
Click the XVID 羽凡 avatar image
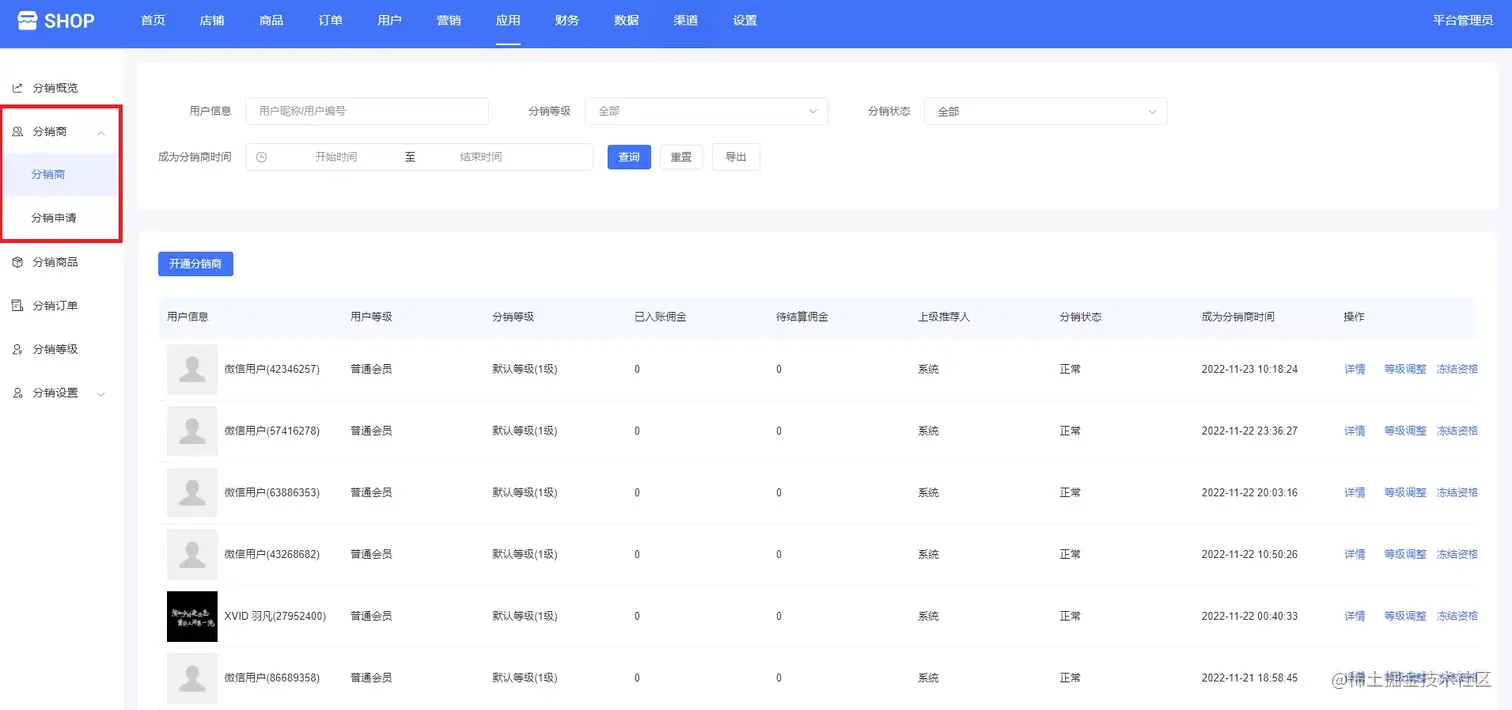192,616
